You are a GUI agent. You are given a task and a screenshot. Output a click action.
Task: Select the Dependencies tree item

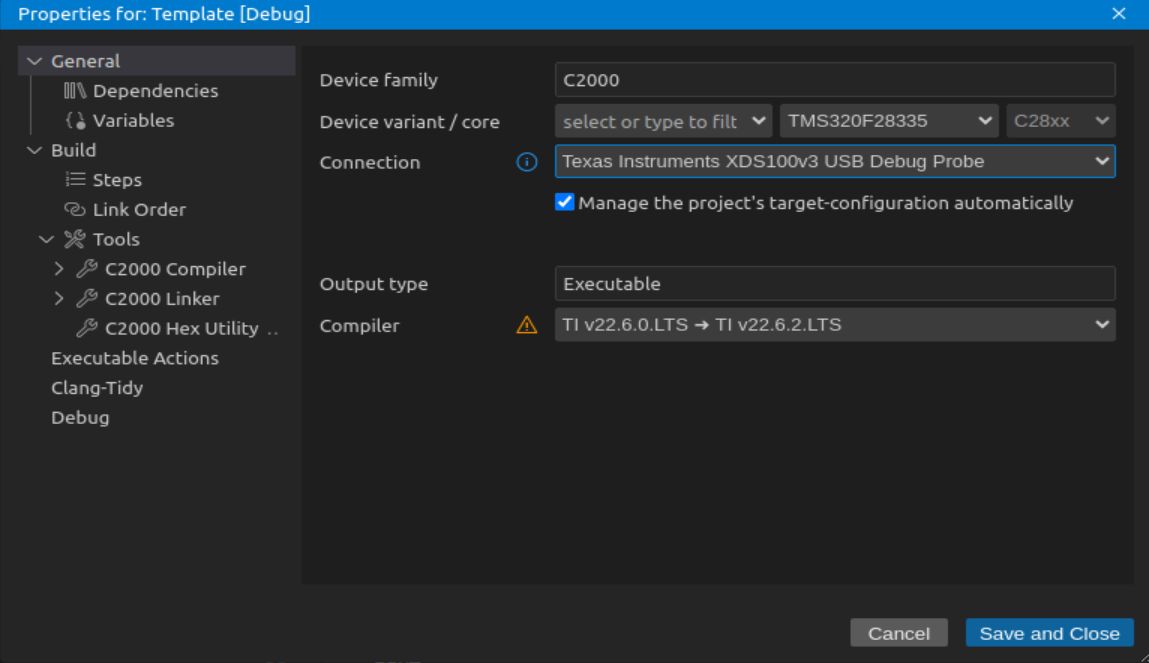155,91
